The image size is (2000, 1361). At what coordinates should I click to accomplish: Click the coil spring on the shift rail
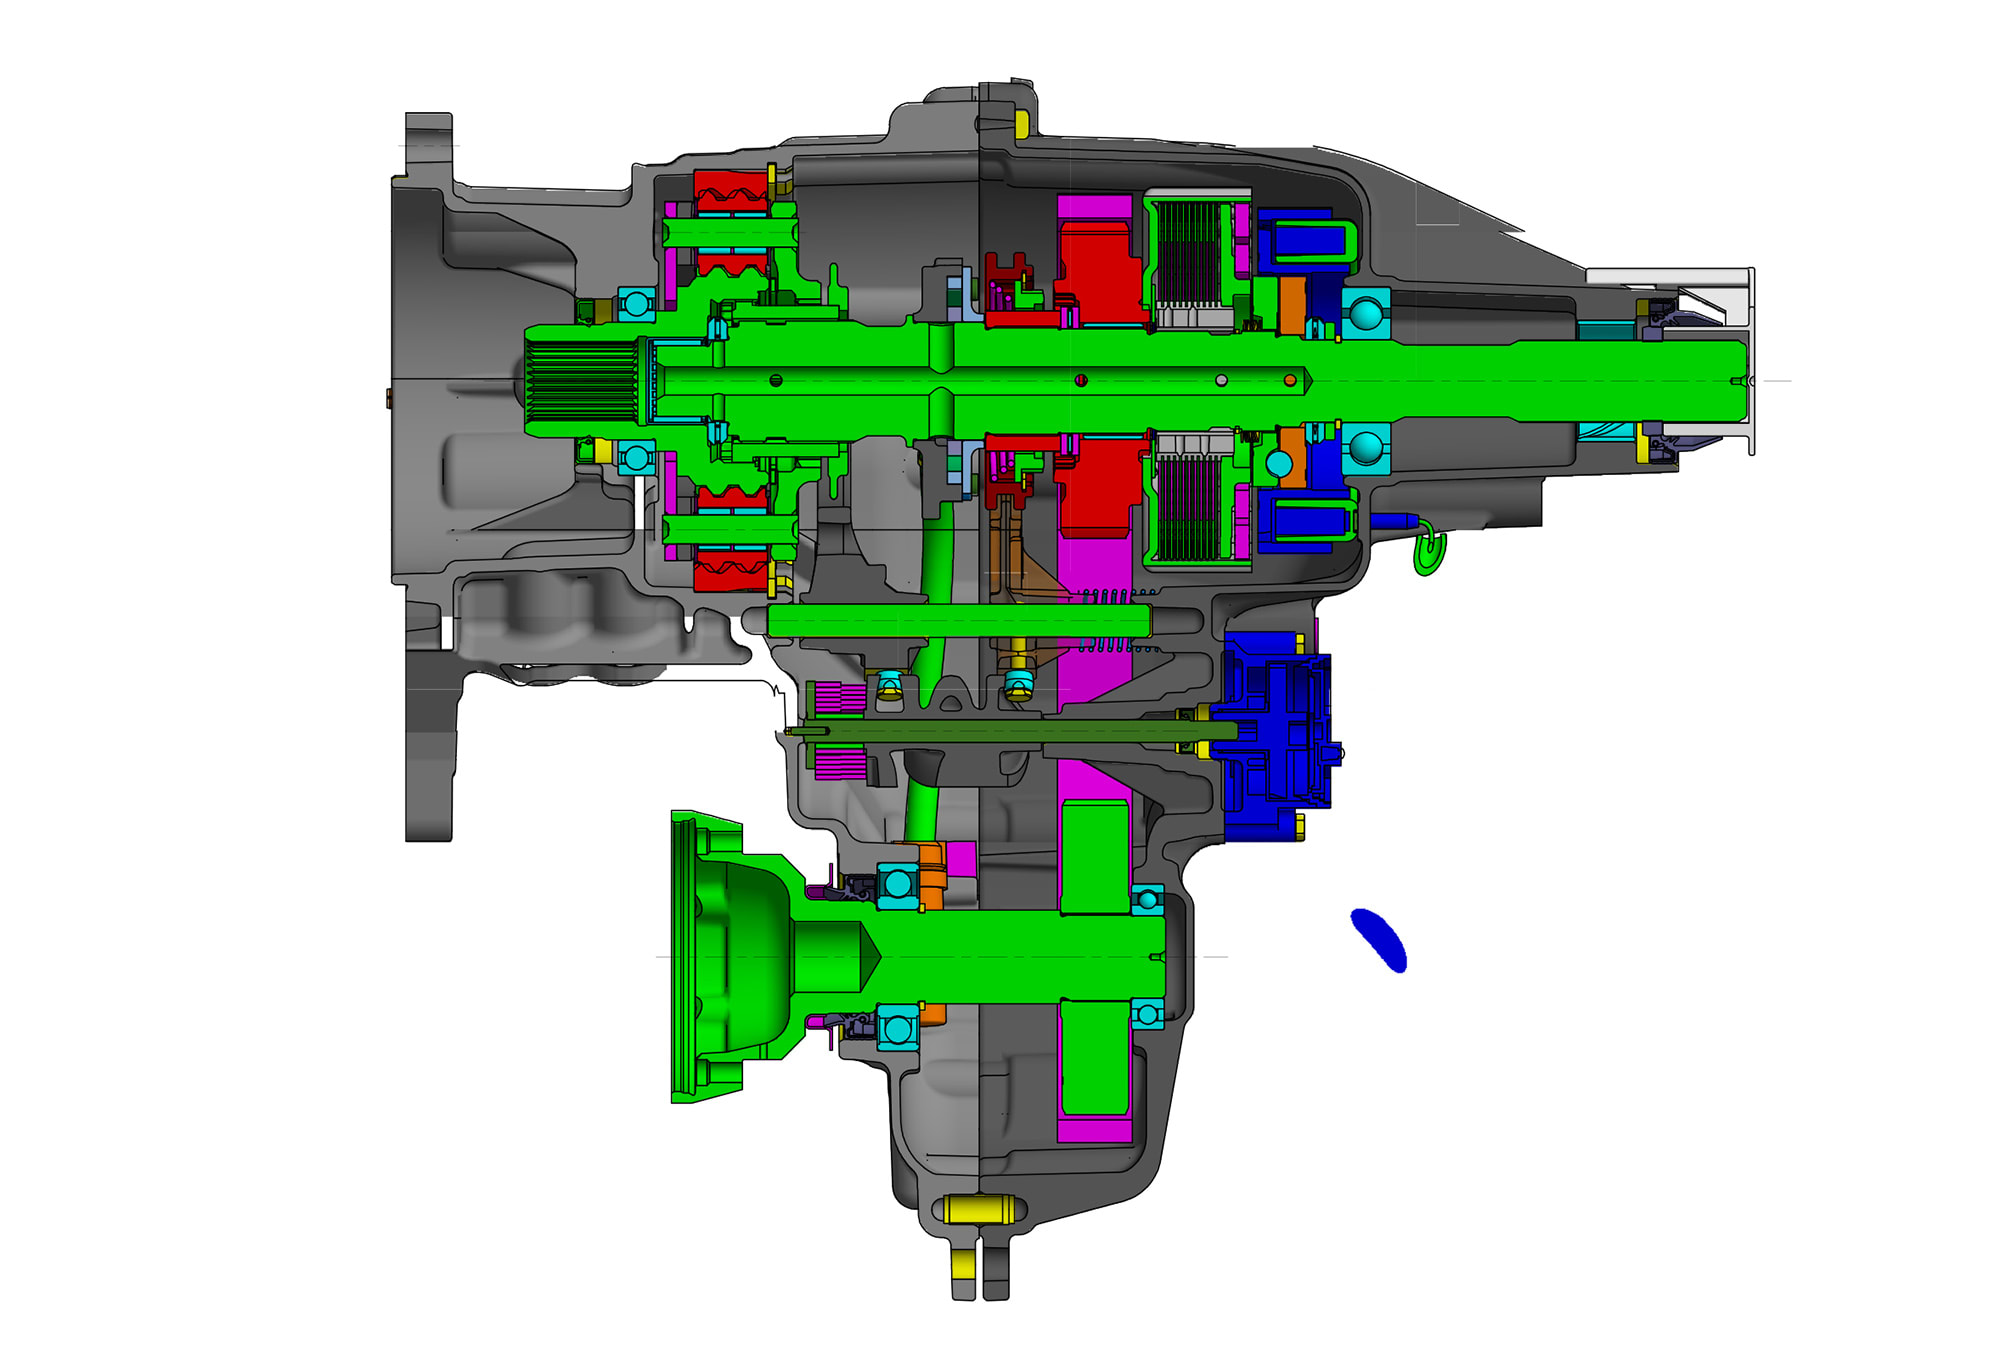(x=1113, y=596)
